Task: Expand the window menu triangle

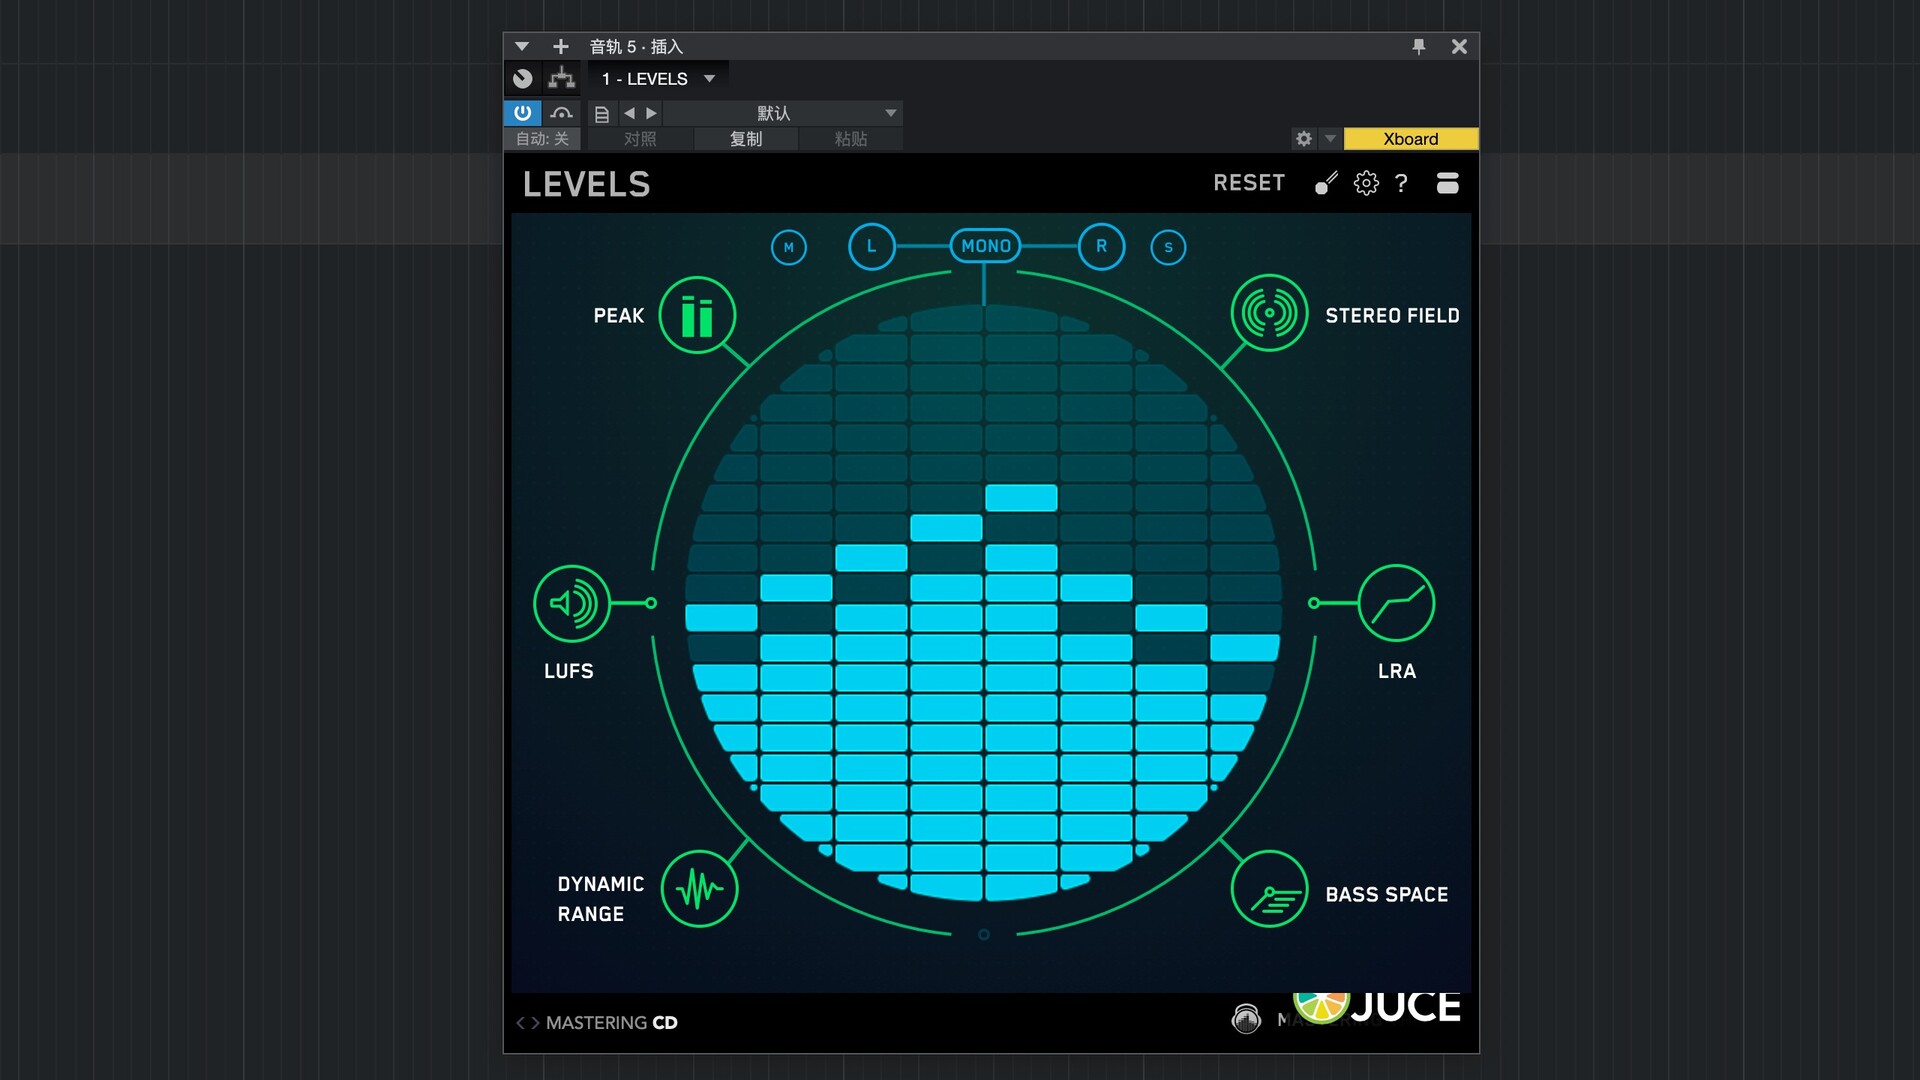Action: tap(521, 46)
